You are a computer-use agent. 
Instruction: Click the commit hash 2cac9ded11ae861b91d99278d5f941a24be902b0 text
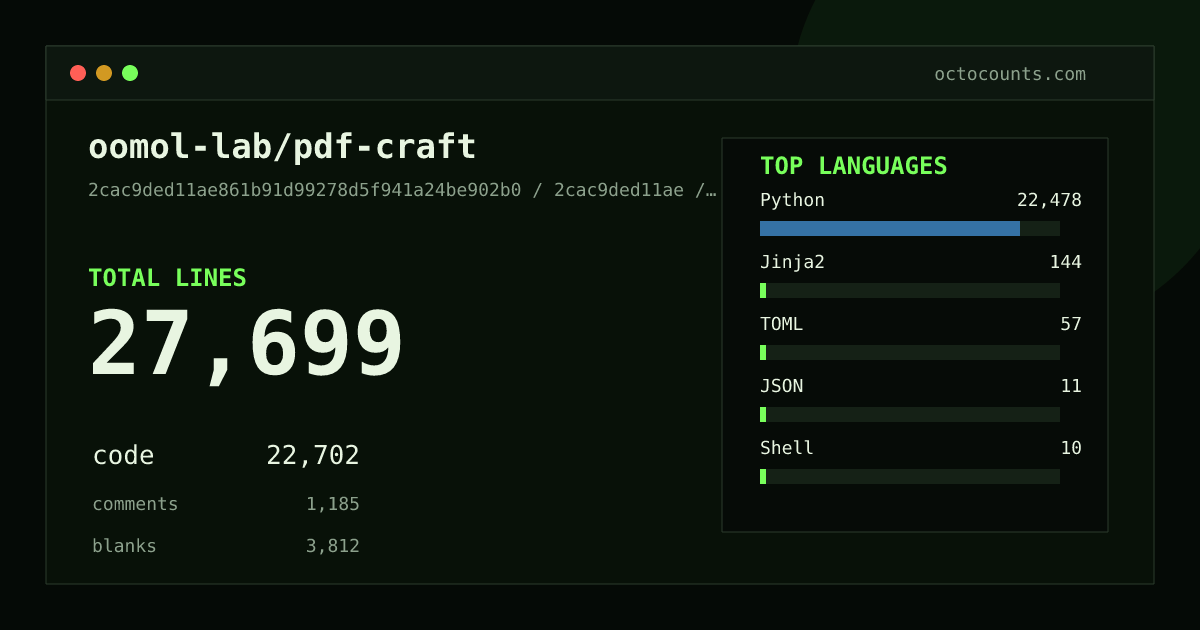coord(305,190)
